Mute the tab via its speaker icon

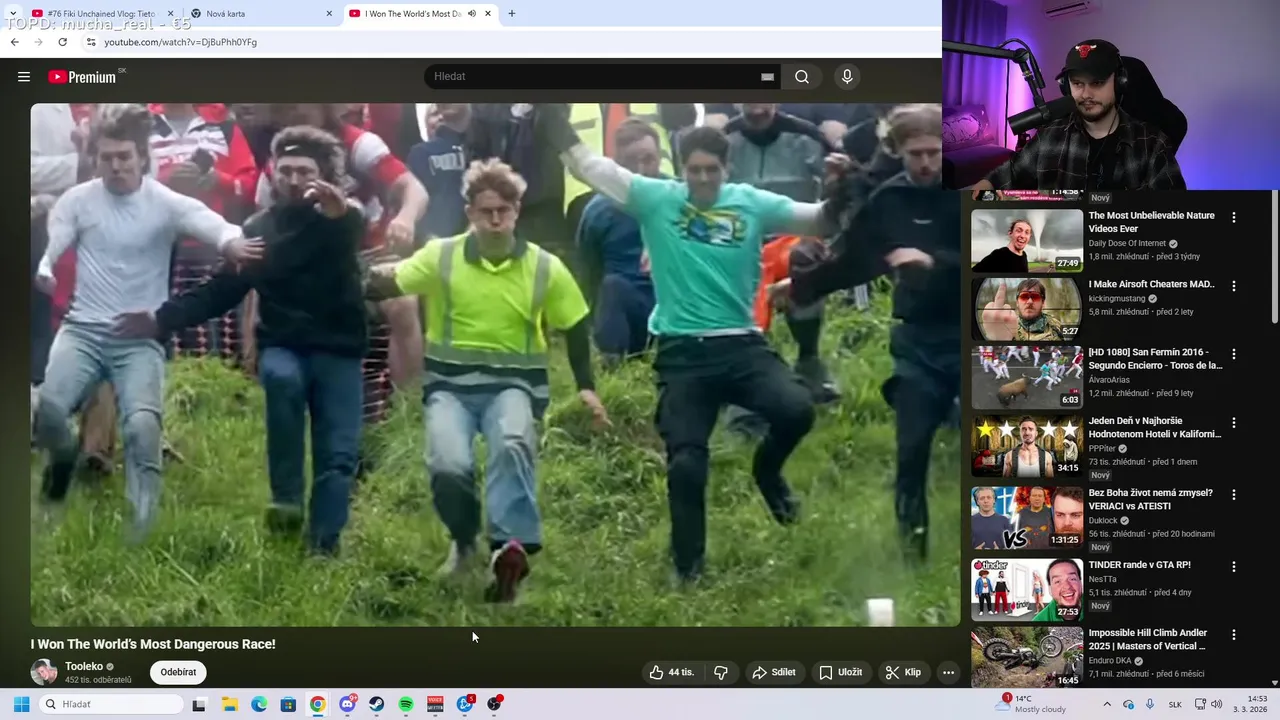(x=471, y=14)
